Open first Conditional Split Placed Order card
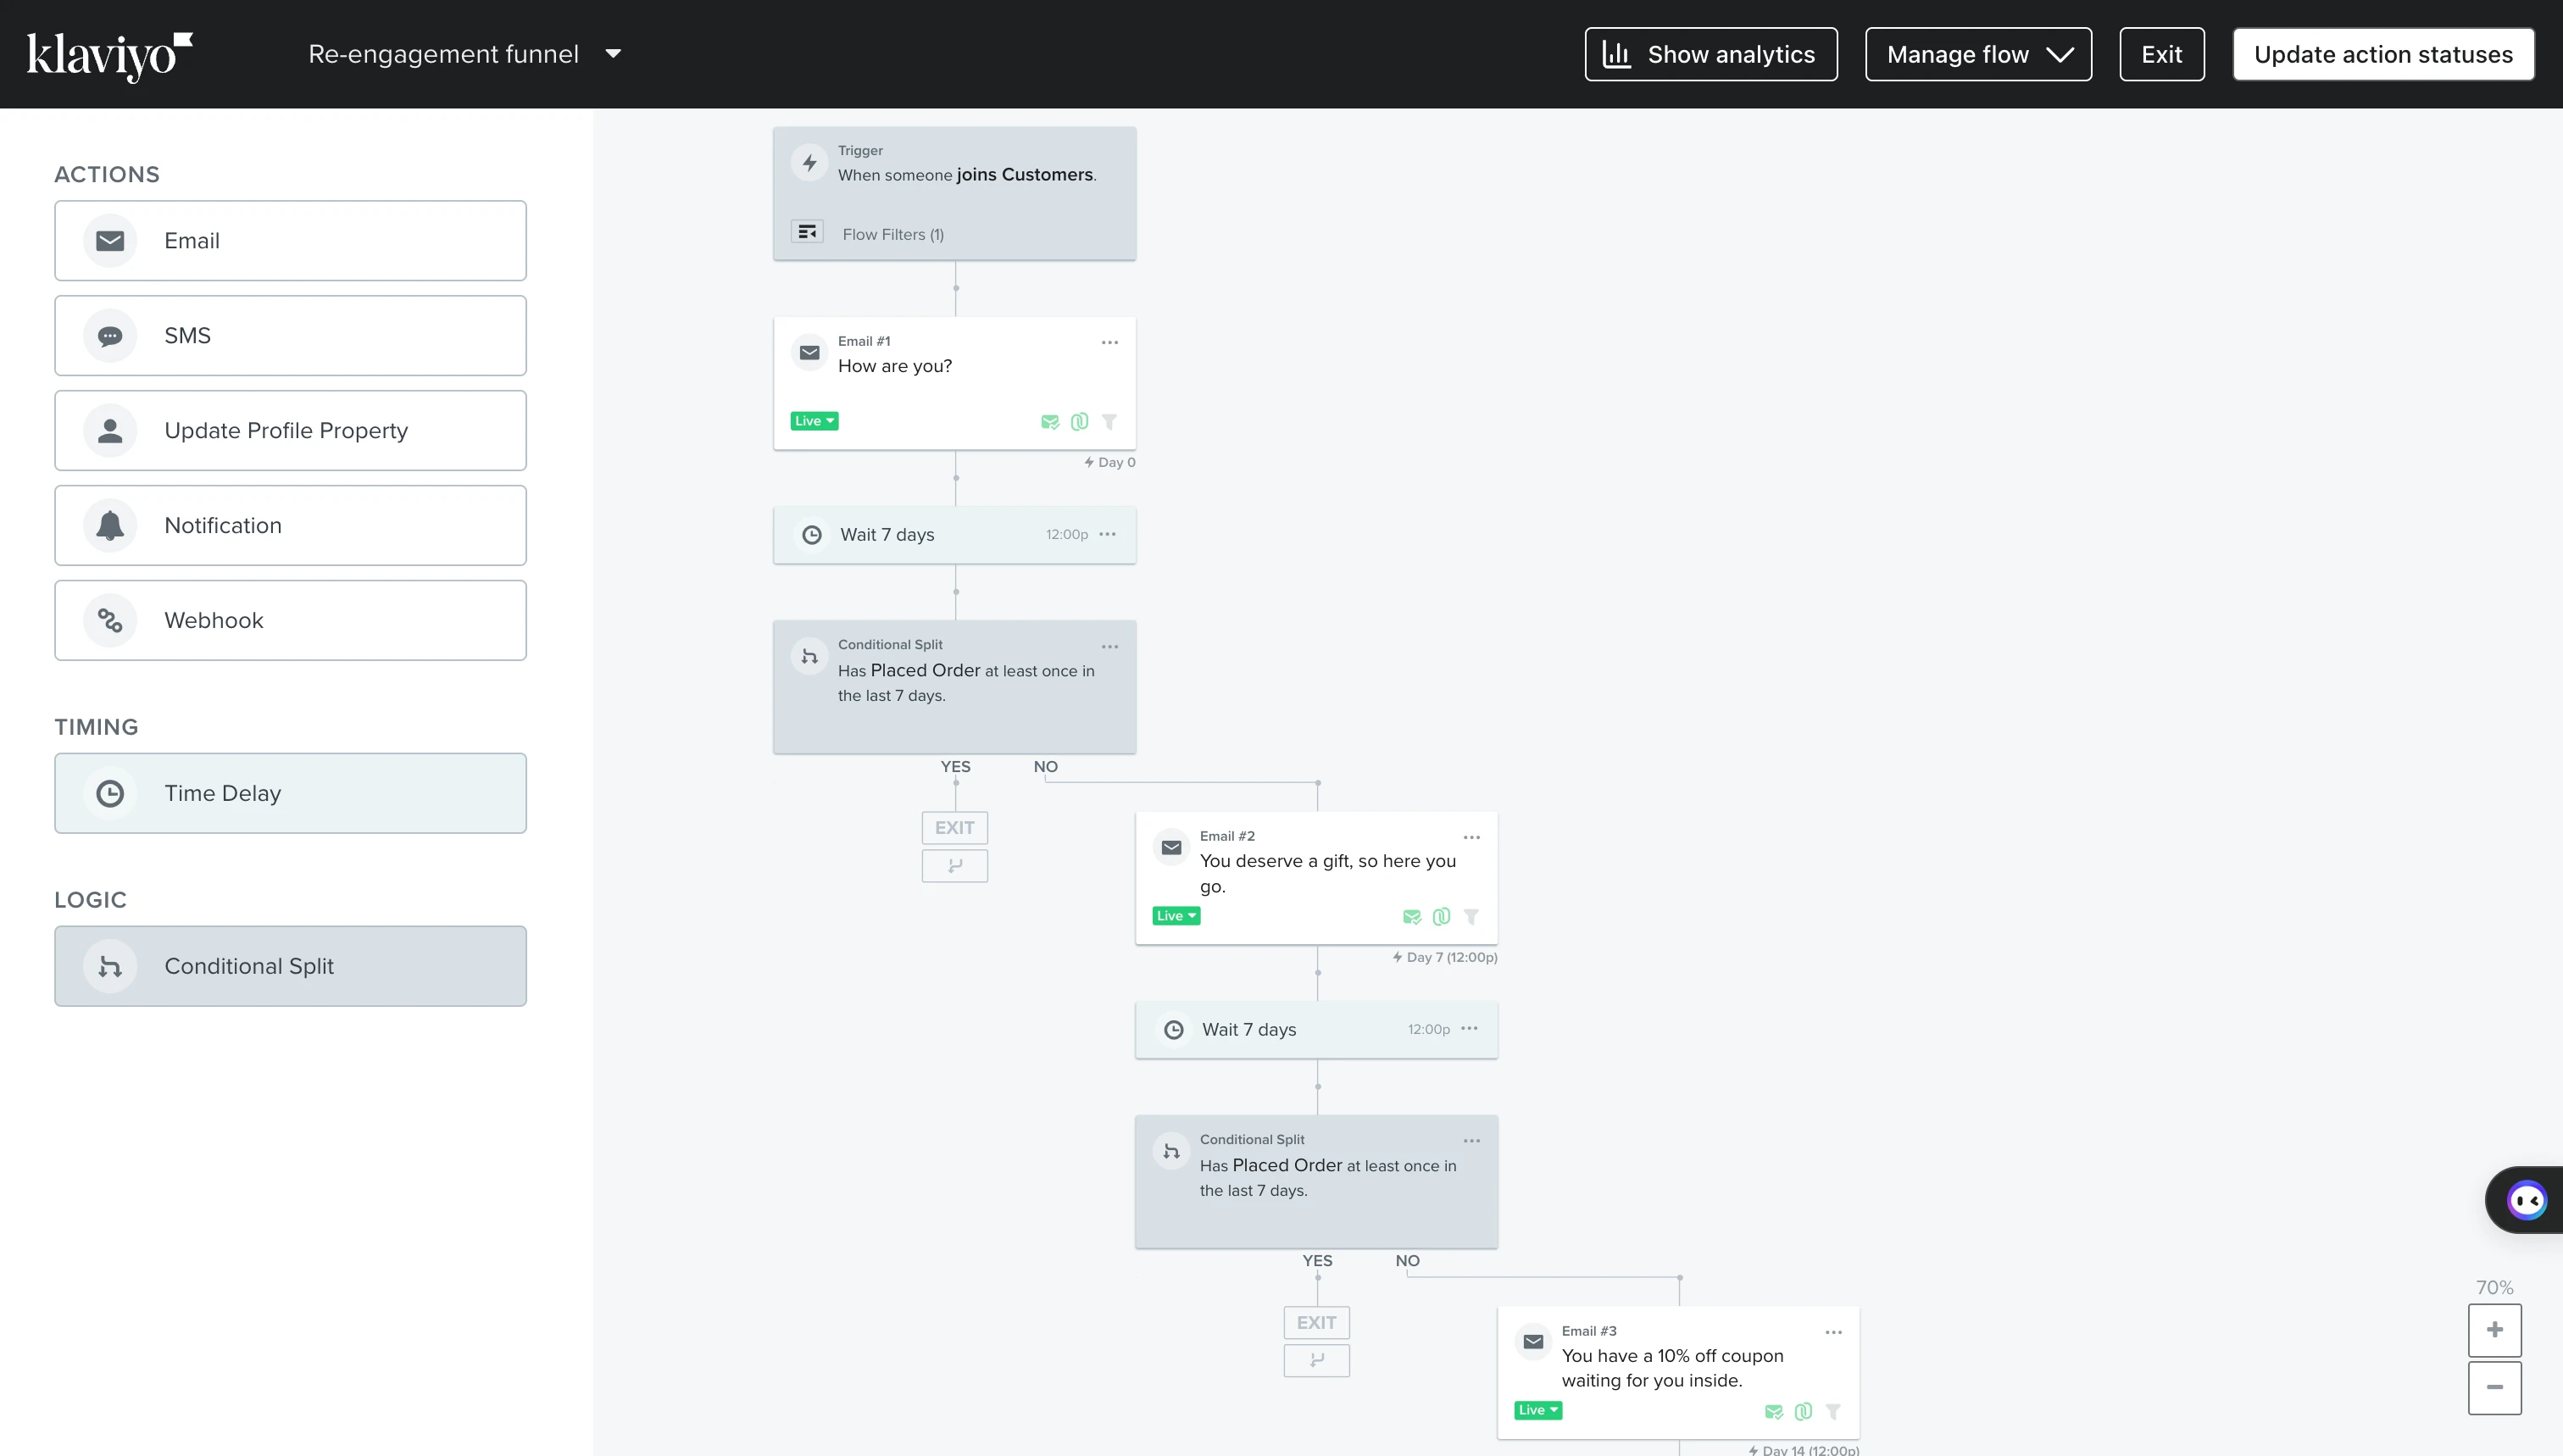Viewport: 2563px width, 1456px height. tap(955, 687)
